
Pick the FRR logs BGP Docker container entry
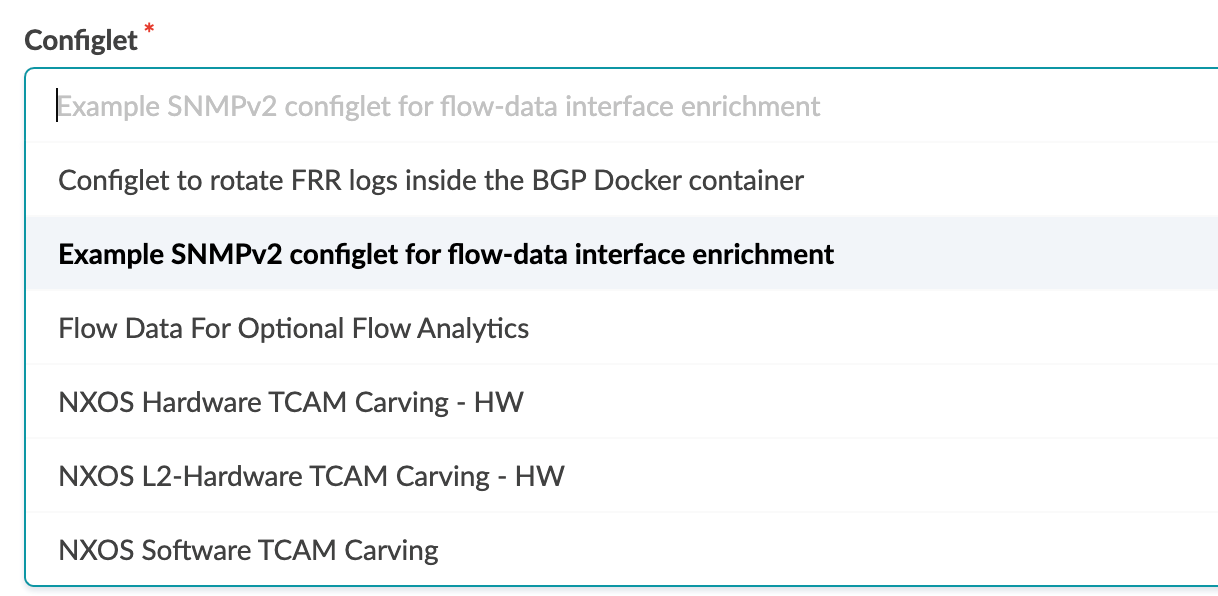pos(431,180)
